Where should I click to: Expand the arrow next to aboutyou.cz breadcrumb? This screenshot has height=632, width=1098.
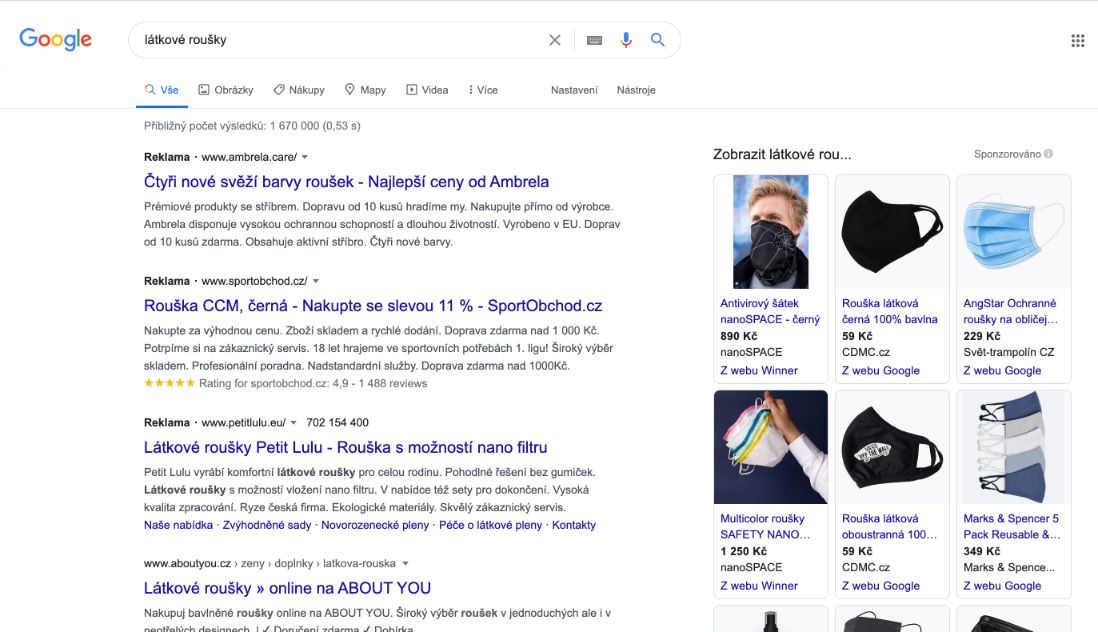coord(405,563)
